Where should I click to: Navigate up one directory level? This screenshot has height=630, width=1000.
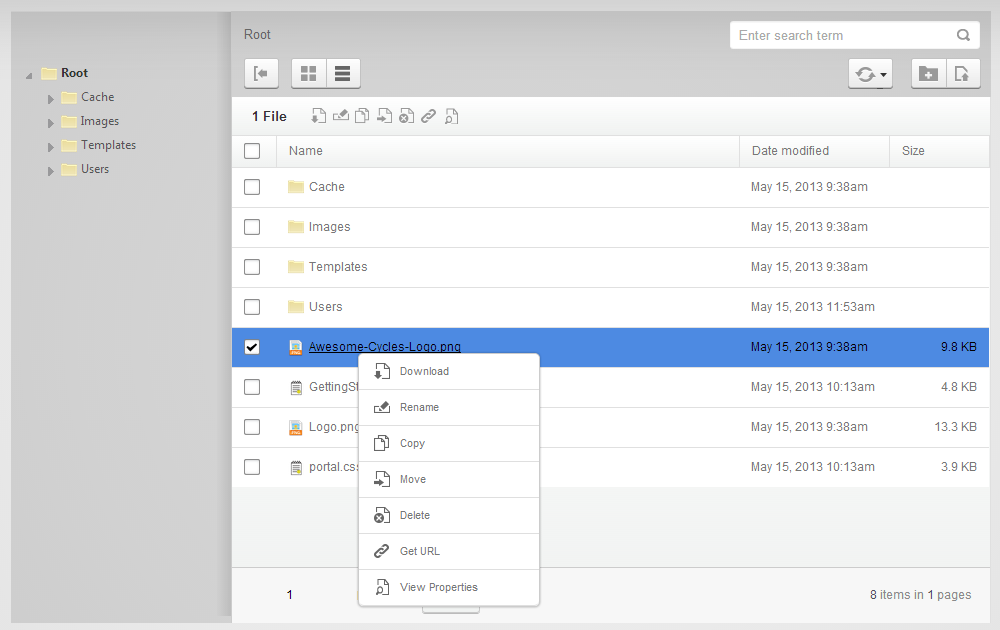261,73
